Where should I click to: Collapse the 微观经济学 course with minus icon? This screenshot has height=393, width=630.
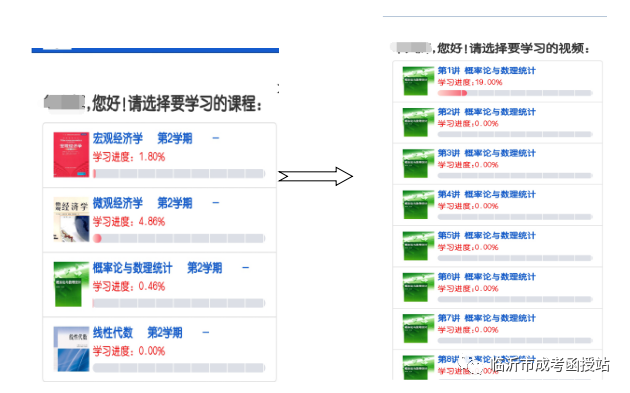[x=216, y=203]
